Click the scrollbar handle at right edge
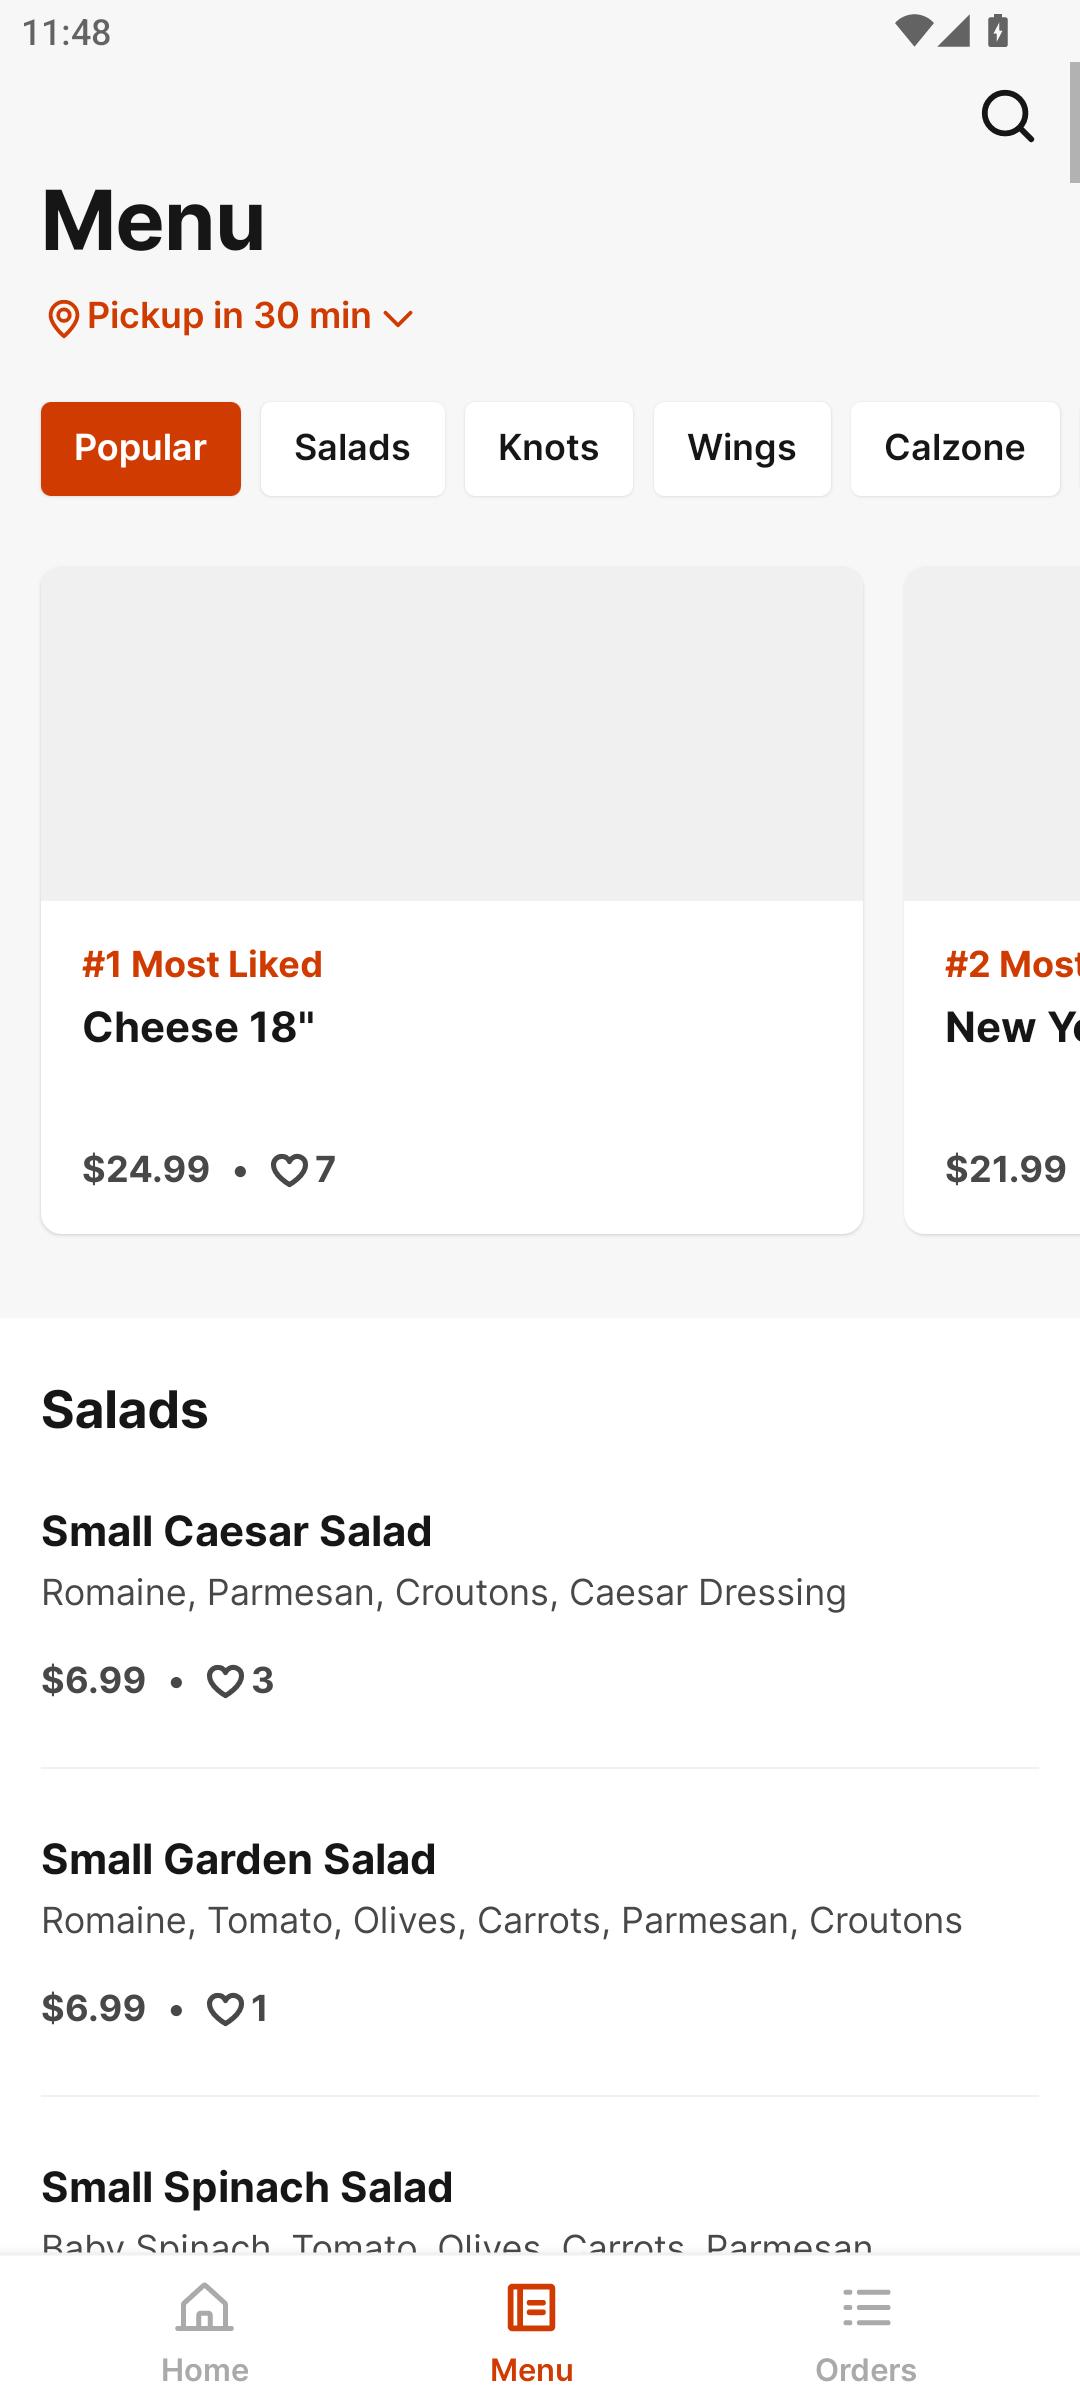The height and width of the screenshot is (2400, 1080). pyautogui.click(x=1074, y=122)
